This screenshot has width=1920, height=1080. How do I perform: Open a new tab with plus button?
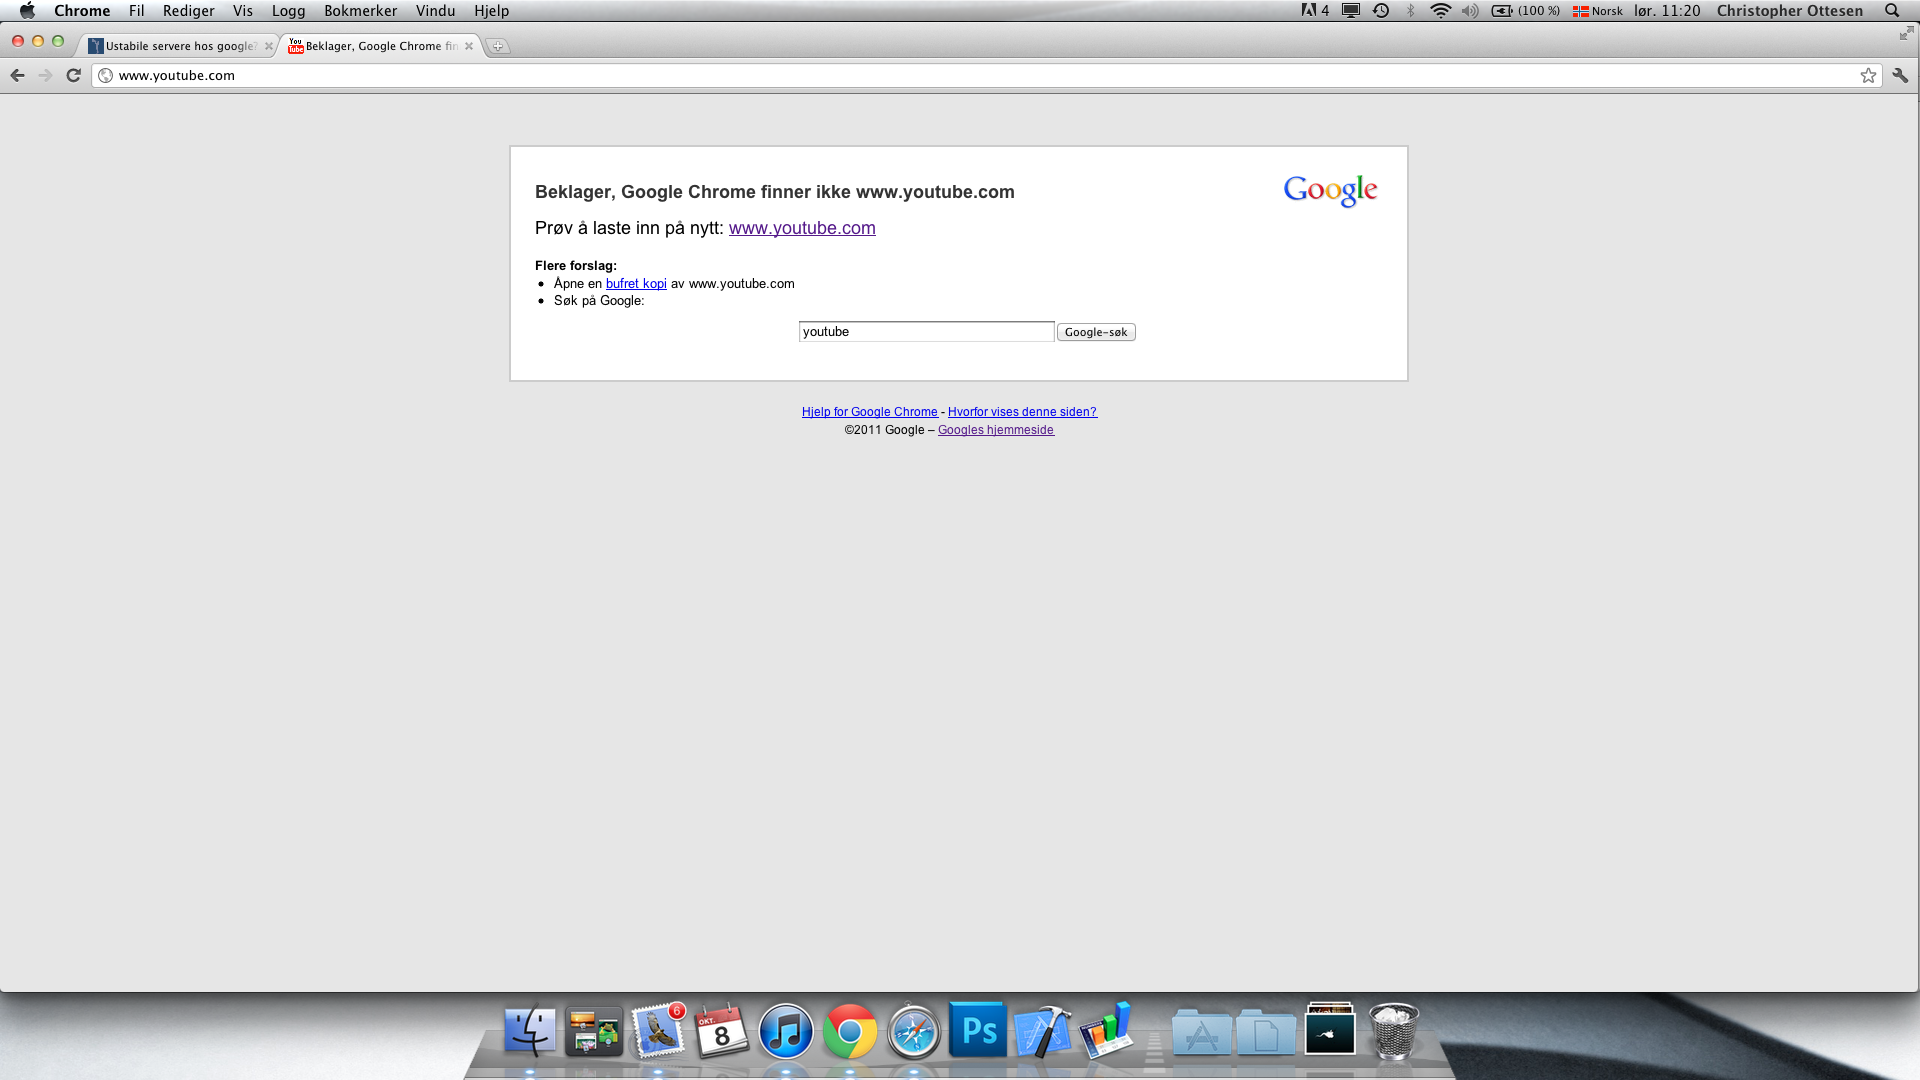tap(498, 46)
